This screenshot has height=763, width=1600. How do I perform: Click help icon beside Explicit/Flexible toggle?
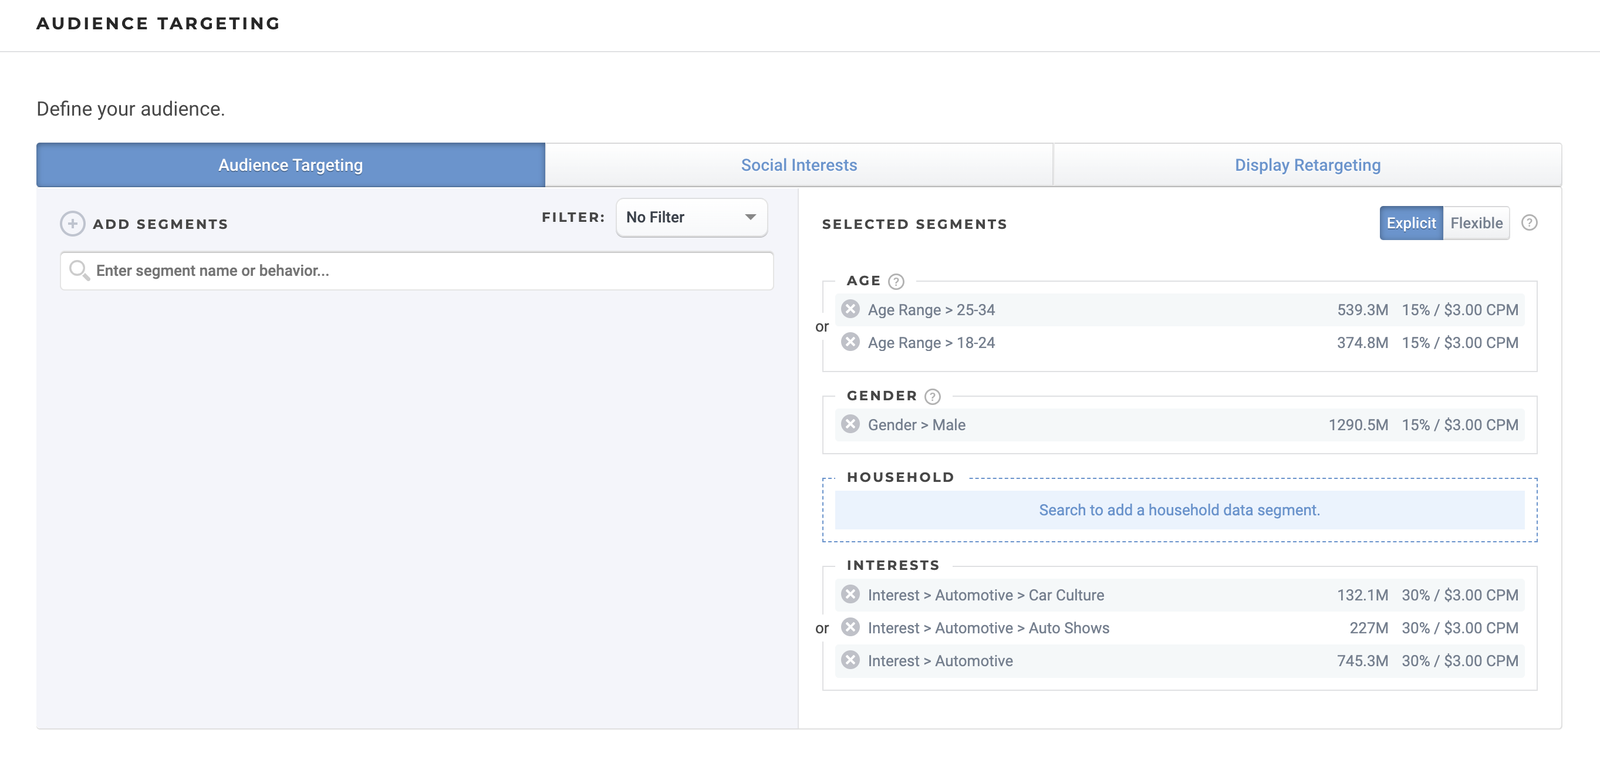tap(1529, 223)
